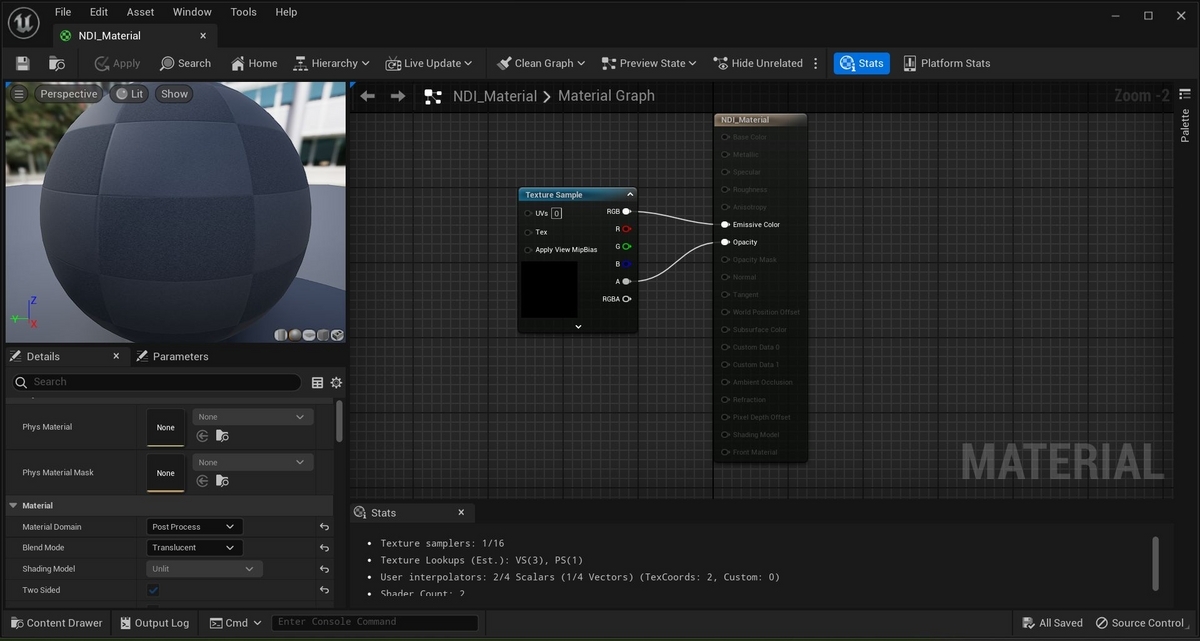Toggle the Stats button

862,63
